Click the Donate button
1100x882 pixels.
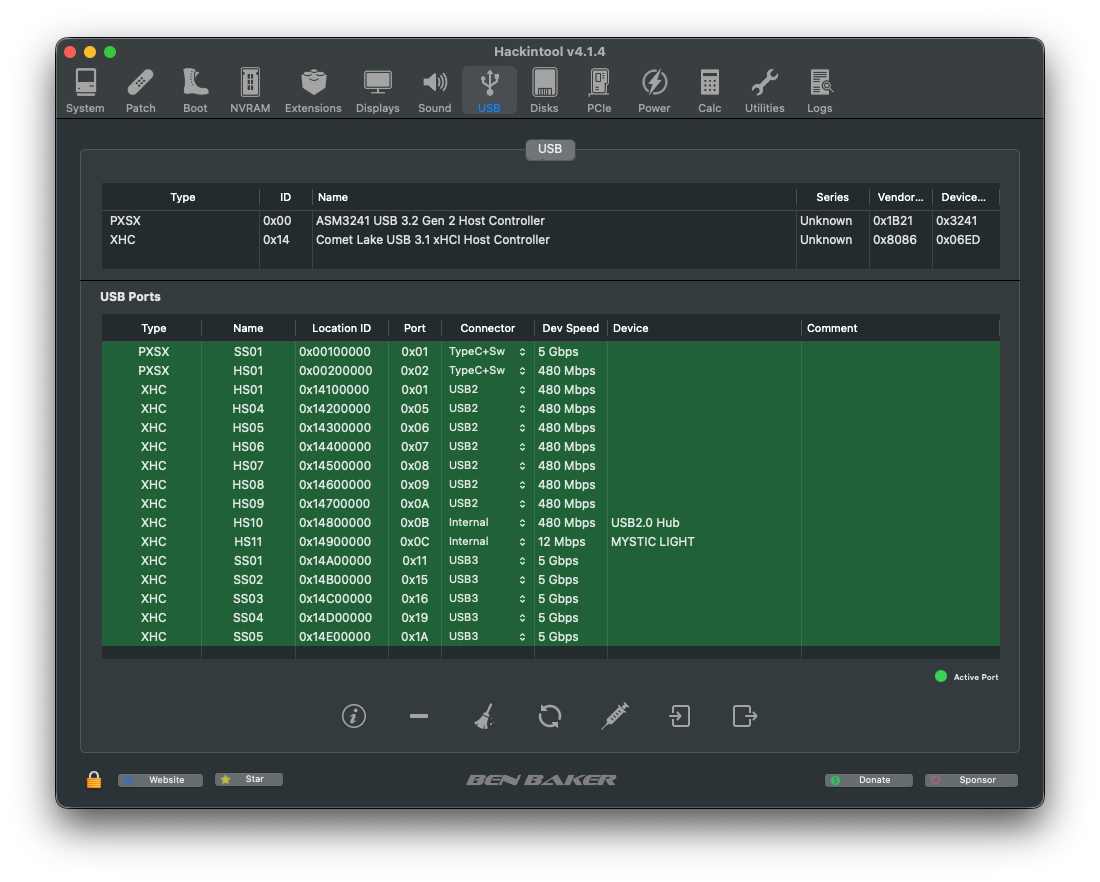click(869, 780)
